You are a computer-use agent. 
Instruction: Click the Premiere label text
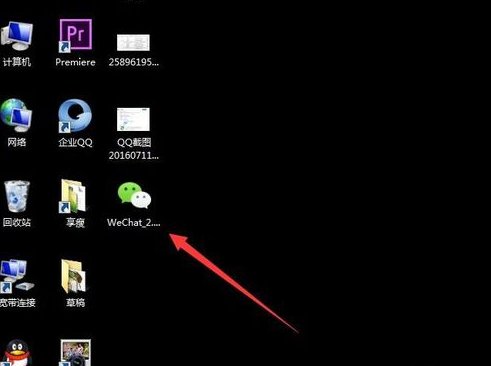pyautogui.click(x=75, y=62)
